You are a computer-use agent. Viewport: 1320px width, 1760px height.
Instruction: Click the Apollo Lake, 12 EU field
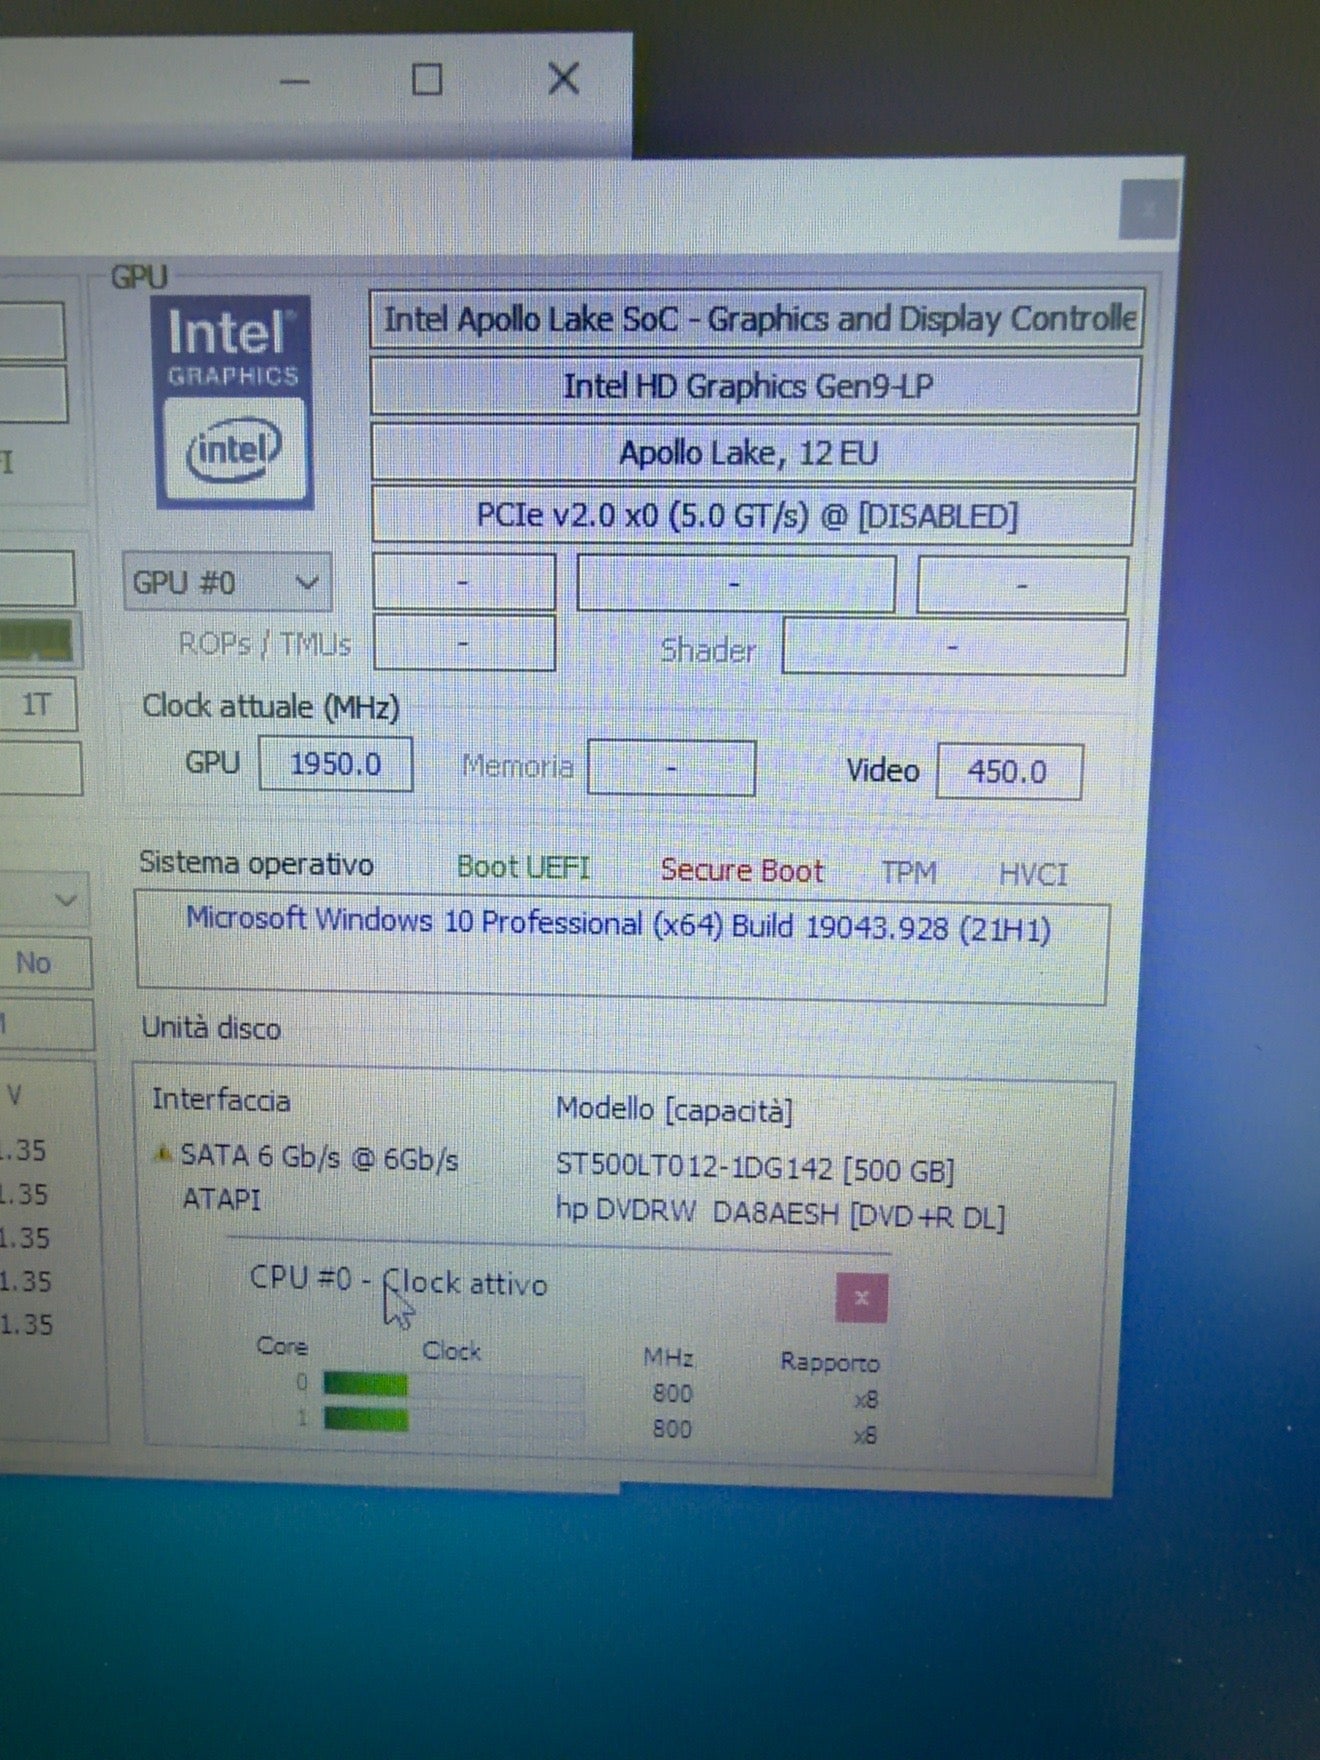tap(754, 453)
